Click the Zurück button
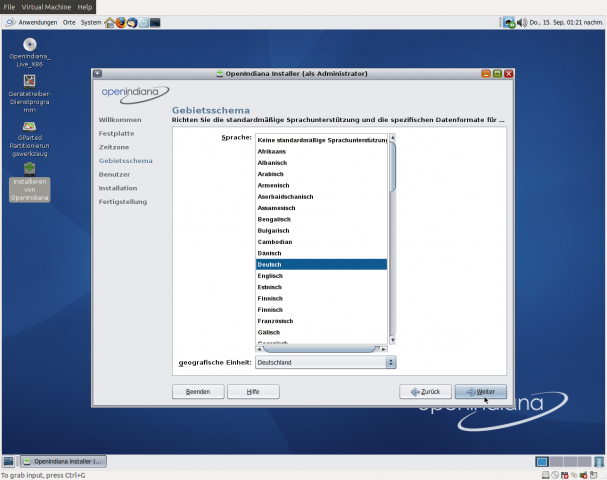607x480 pixels. coord(425,392)
